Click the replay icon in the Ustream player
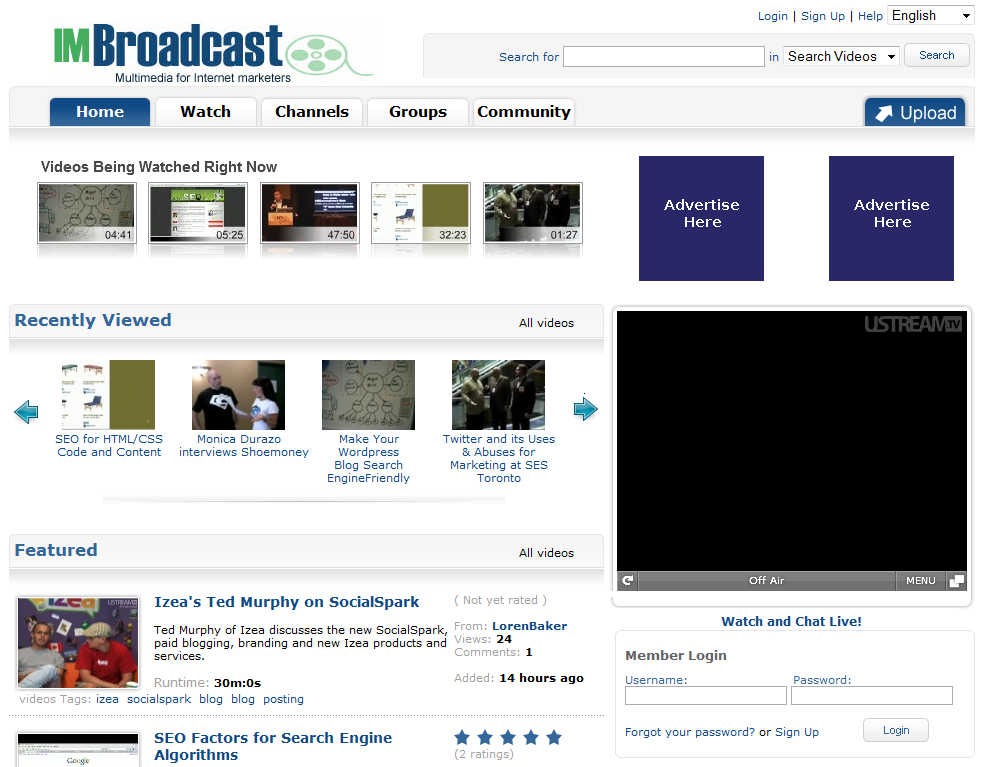The image size is (985, 767). click(627, 580)
